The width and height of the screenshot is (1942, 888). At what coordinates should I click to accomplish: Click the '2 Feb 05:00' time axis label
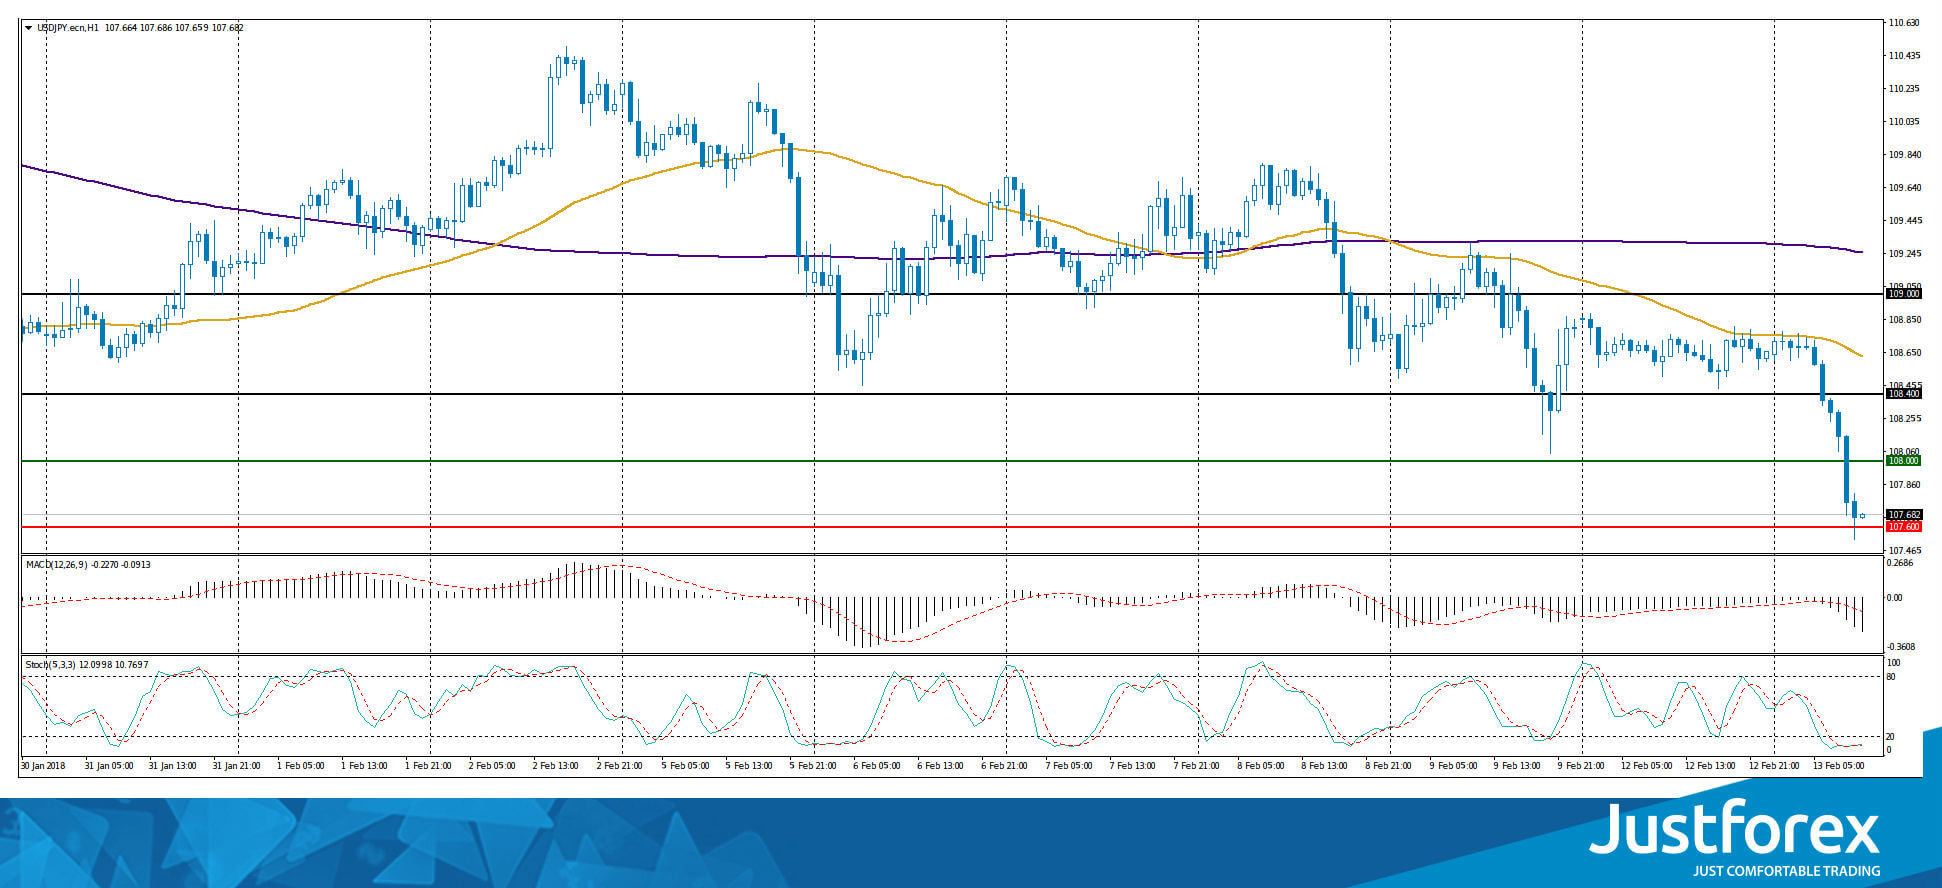click(x=493, y=766)
